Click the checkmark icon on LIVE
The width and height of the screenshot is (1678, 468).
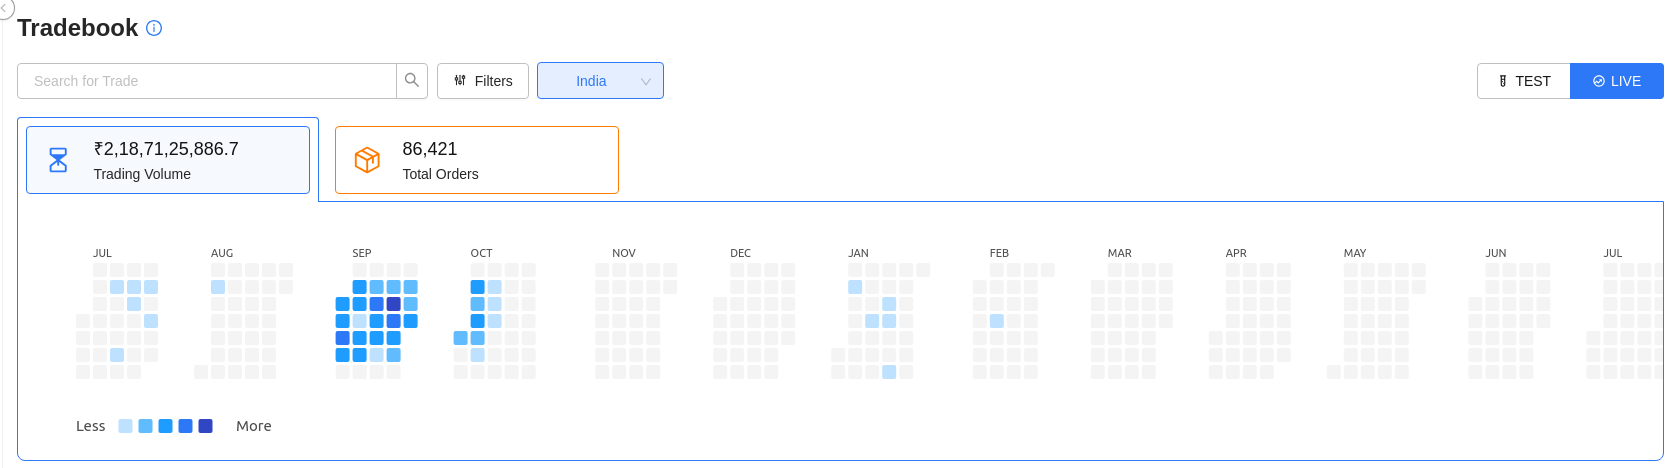point(1599,81)
